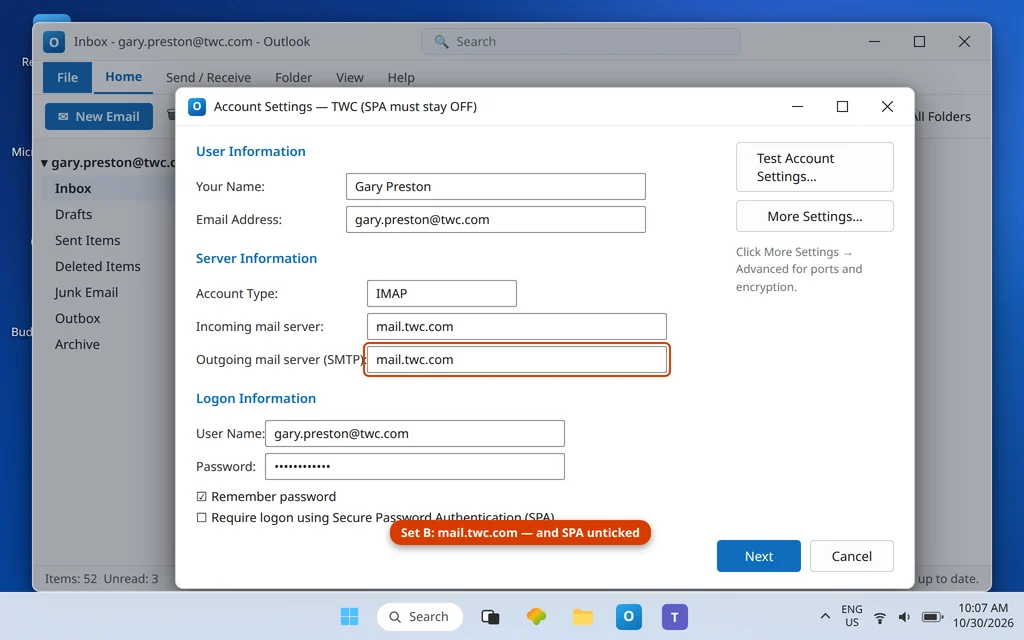Click the User Name field
1024x640 pixels.
[x=415, y=434]
